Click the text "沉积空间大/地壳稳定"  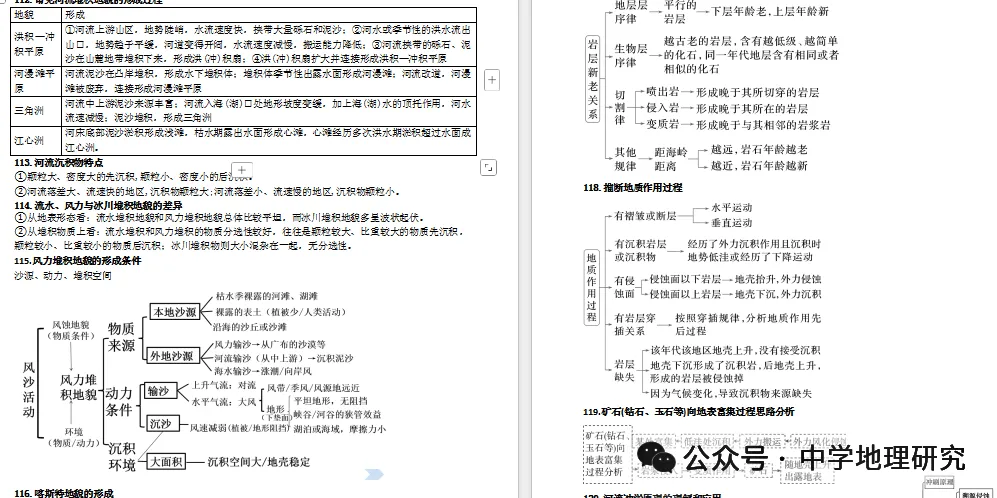point(259,462)
